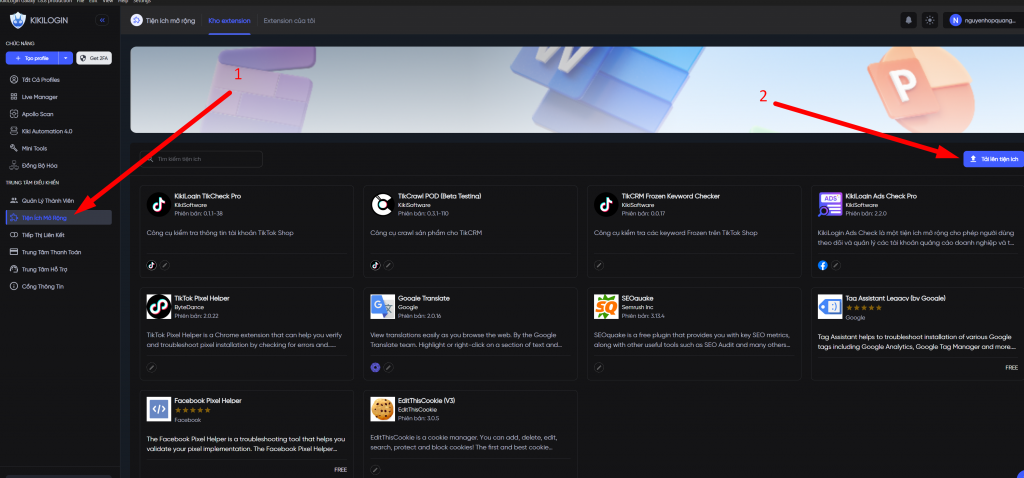
Task: Click the Get 2FA button
Action: [94, 58]
